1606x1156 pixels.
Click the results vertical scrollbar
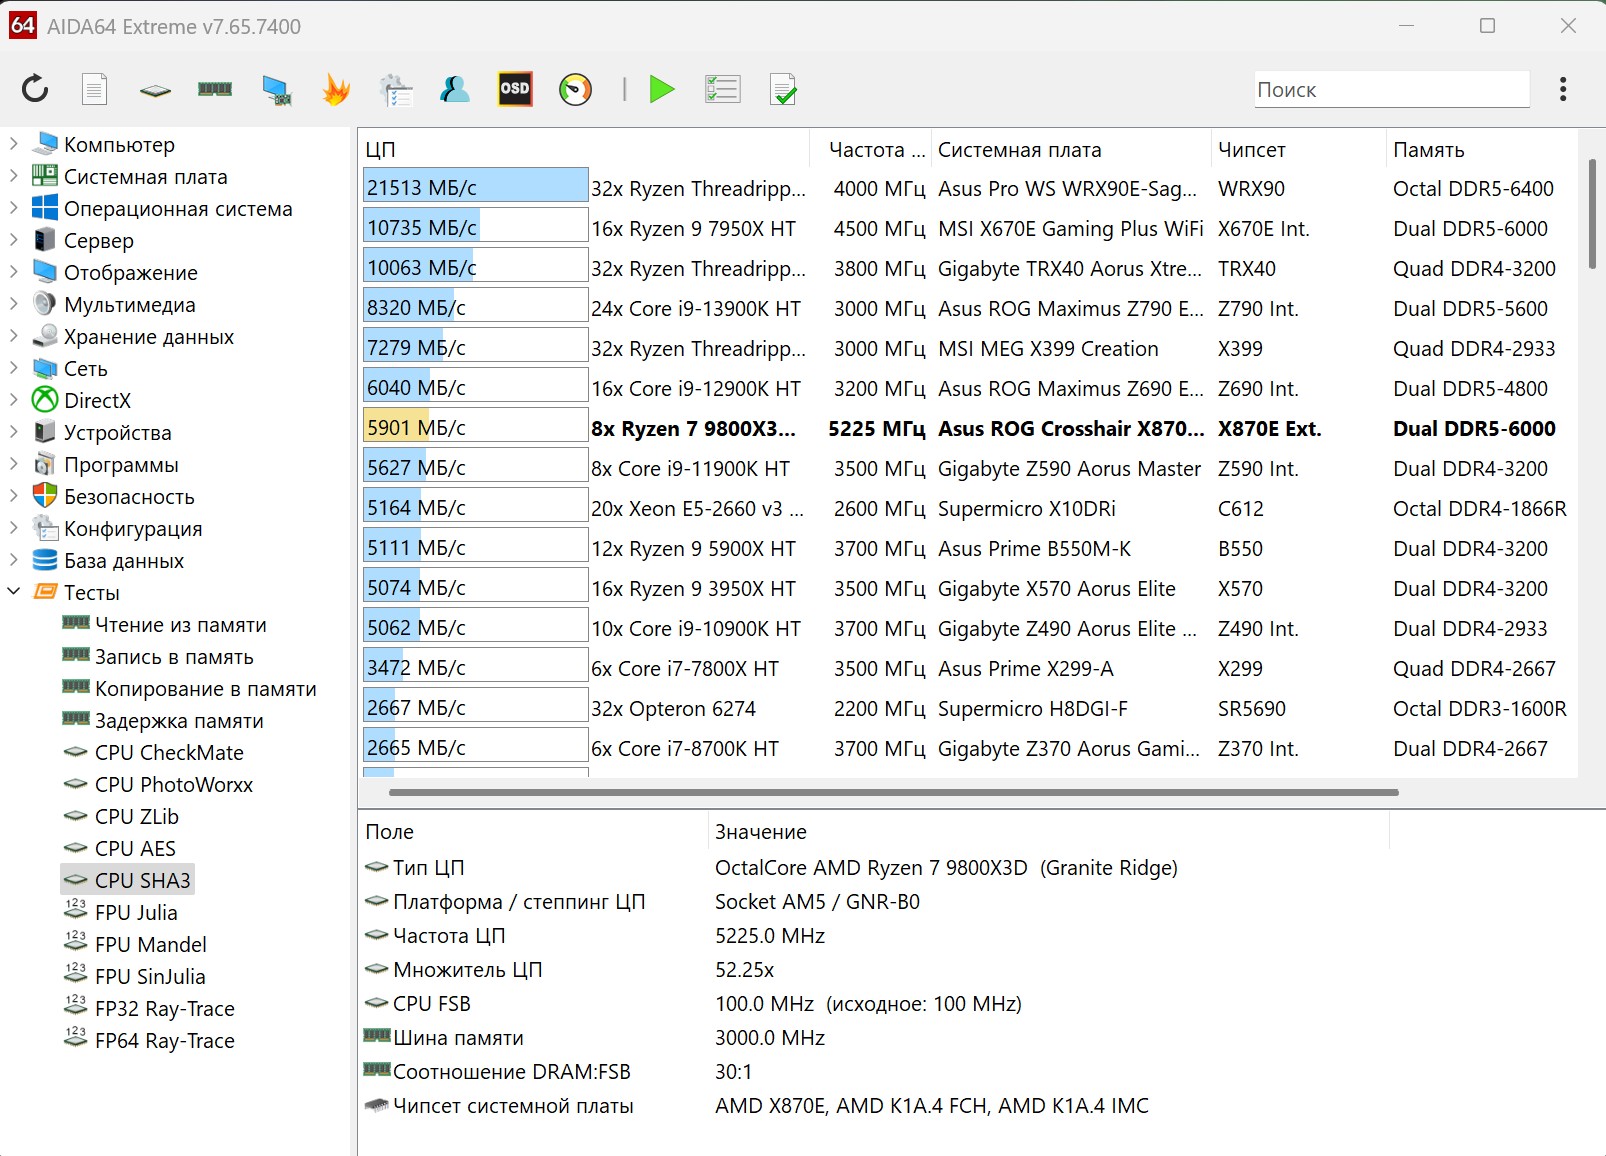point(1591,213)
